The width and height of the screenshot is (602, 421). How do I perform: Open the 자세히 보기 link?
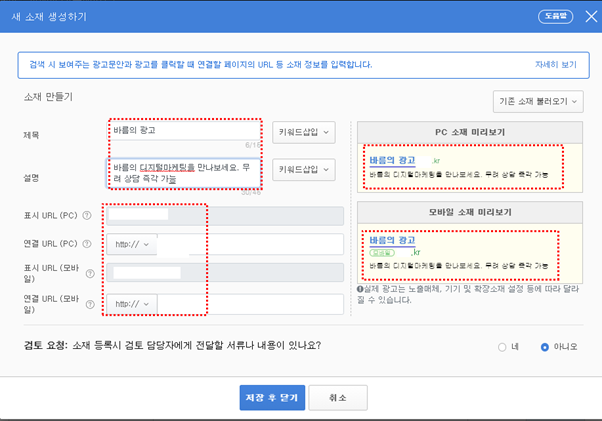(556, 64)
